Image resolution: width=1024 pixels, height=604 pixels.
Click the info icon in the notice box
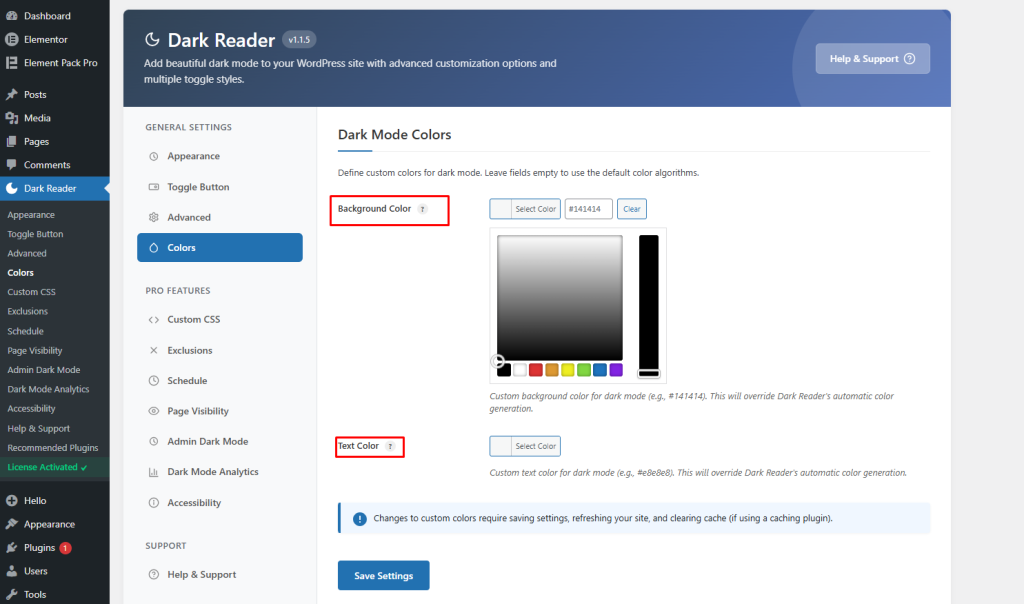tap(359, 518)
